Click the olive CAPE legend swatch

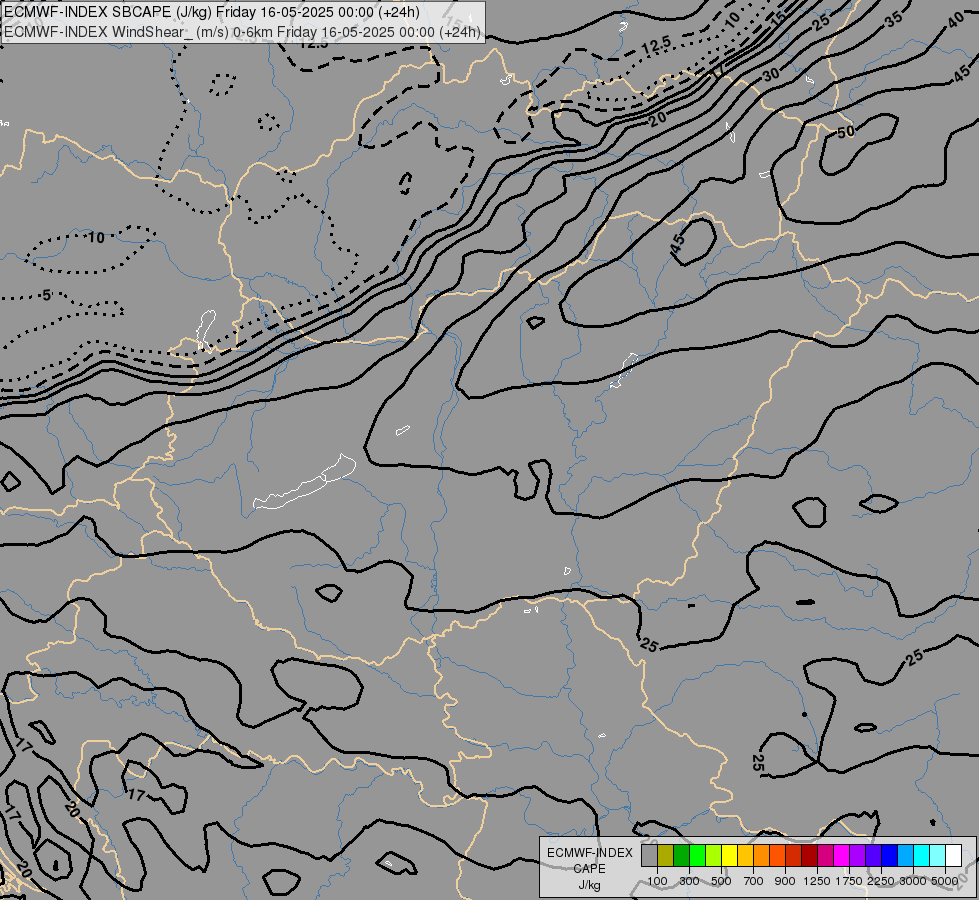tap(666, 855)
